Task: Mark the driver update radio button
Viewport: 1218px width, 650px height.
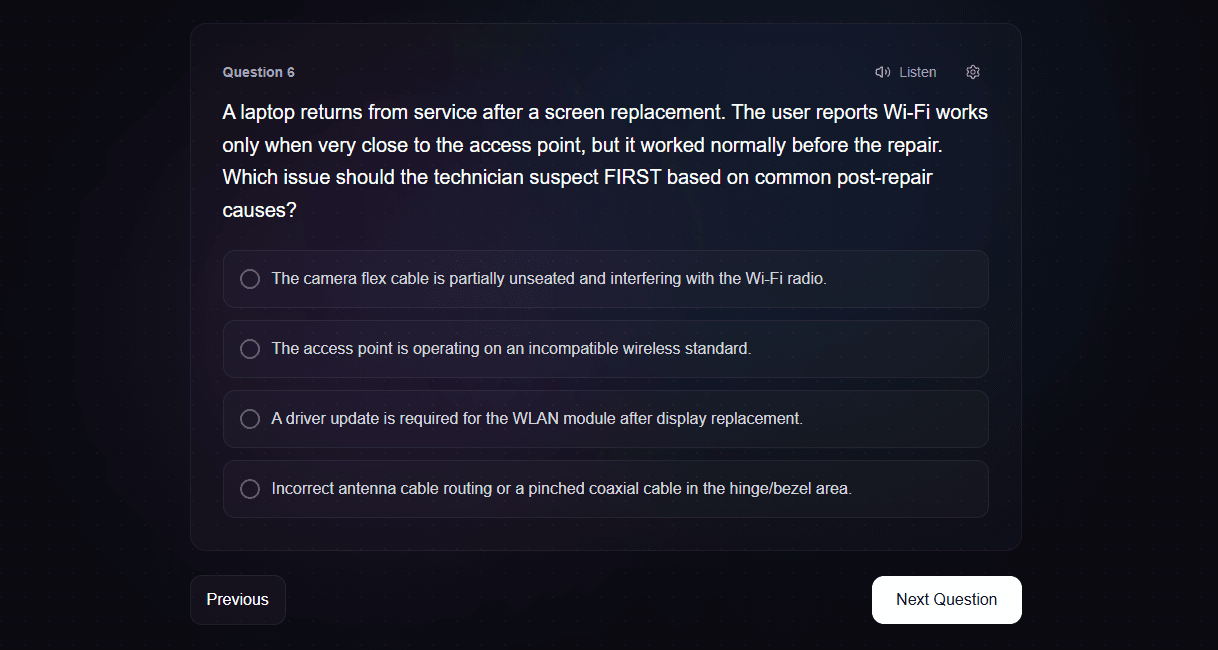Action: 250,419
